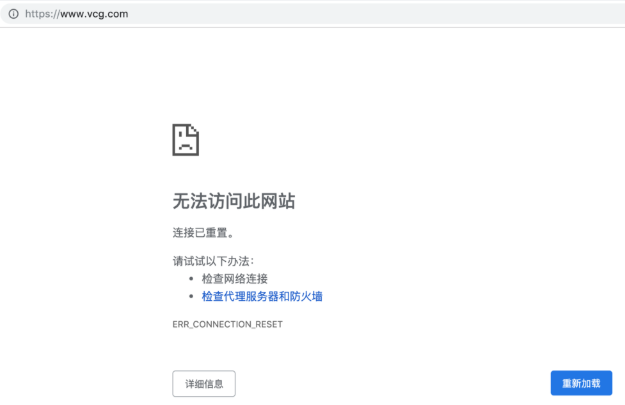Image resolution: width=625 pixels, height=405 pixels.
Task: Click the 连接已重置。 message
Action: (x=203, y=232)
